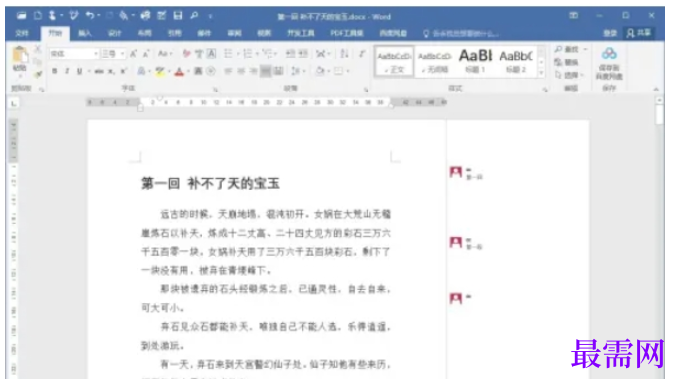This screenshot has height=385, width=683.
Task: Open the font name combo box
Action: pos(73,54)
